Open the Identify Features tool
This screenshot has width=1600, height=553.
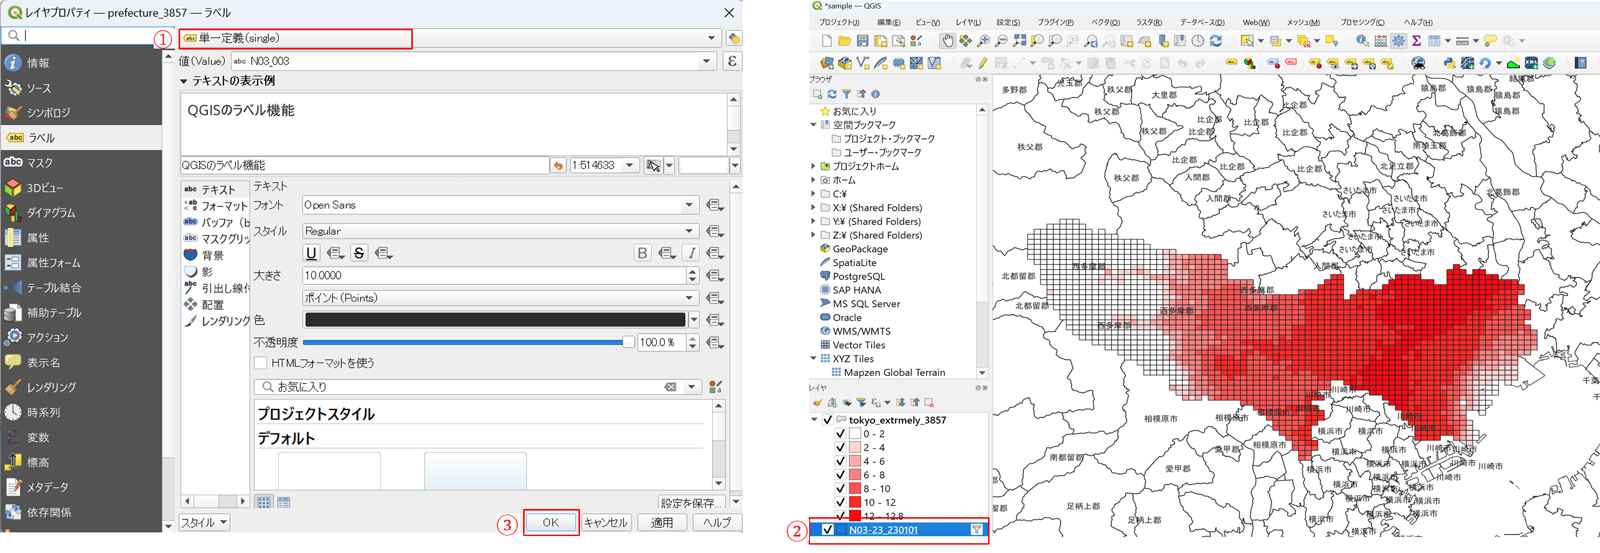click(x=1362, y=41)
